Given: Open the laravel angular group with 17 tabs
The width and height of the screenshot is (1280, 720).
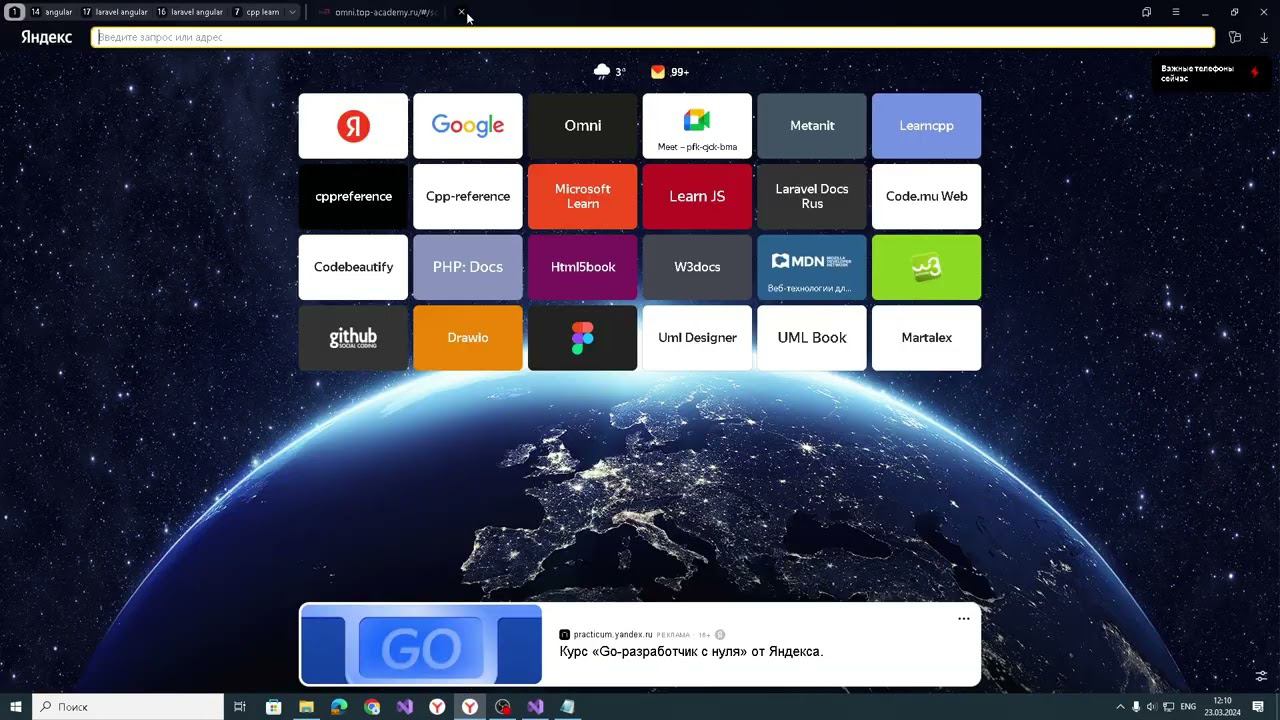Looking at the screenshot, I should tap(115, 12).
